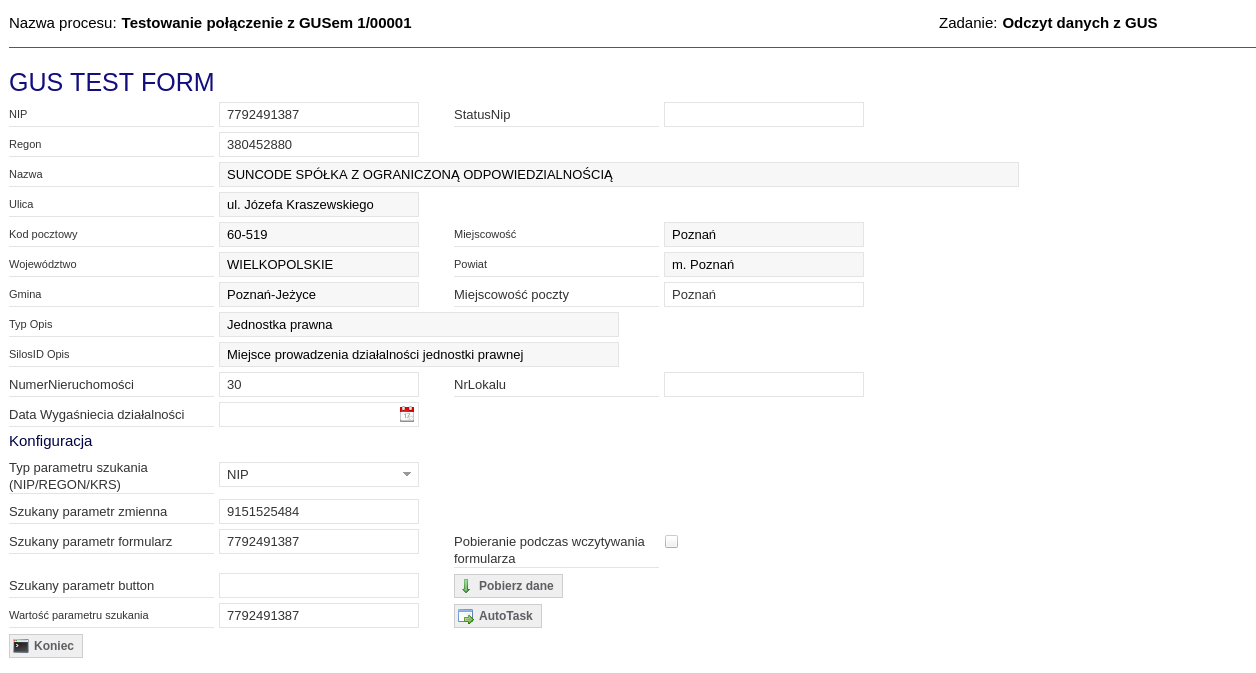The image size is (1256, 673).
Task: Open the calendar picker for Data Wygaśniecia działalności
Action: tap(407, 414)
